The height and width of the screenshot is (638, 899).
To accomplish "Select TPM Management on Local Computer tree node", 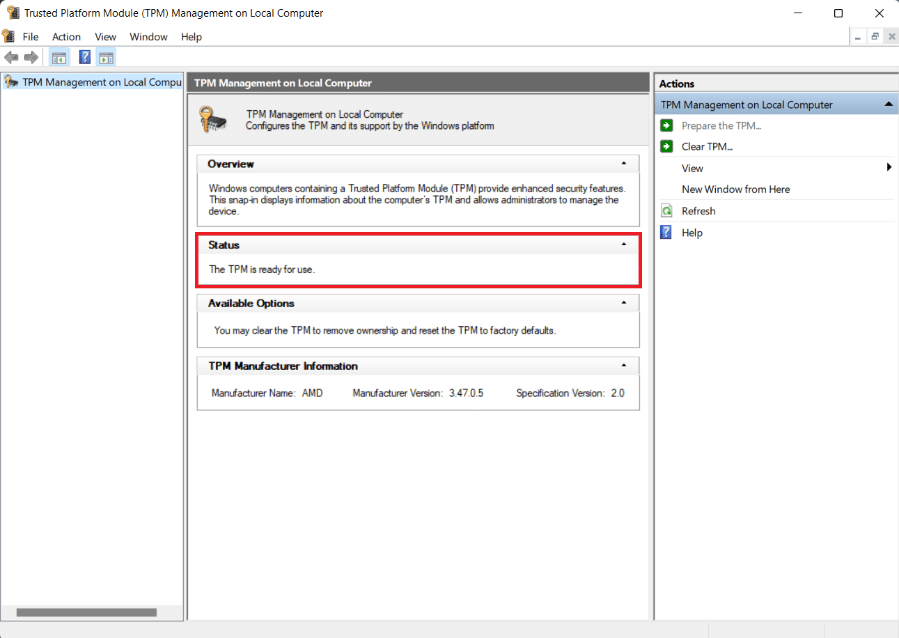I will point(100,82).
